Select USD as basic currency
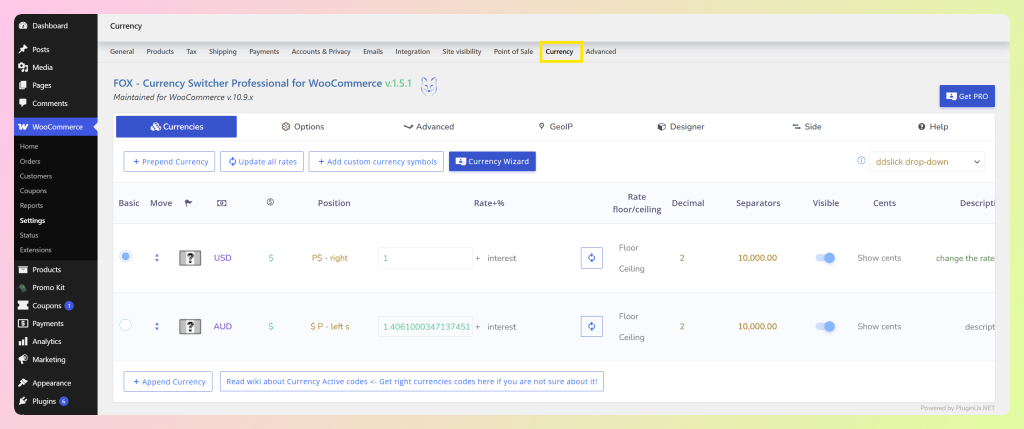1024x429 pixels. [x=125, y=257]
